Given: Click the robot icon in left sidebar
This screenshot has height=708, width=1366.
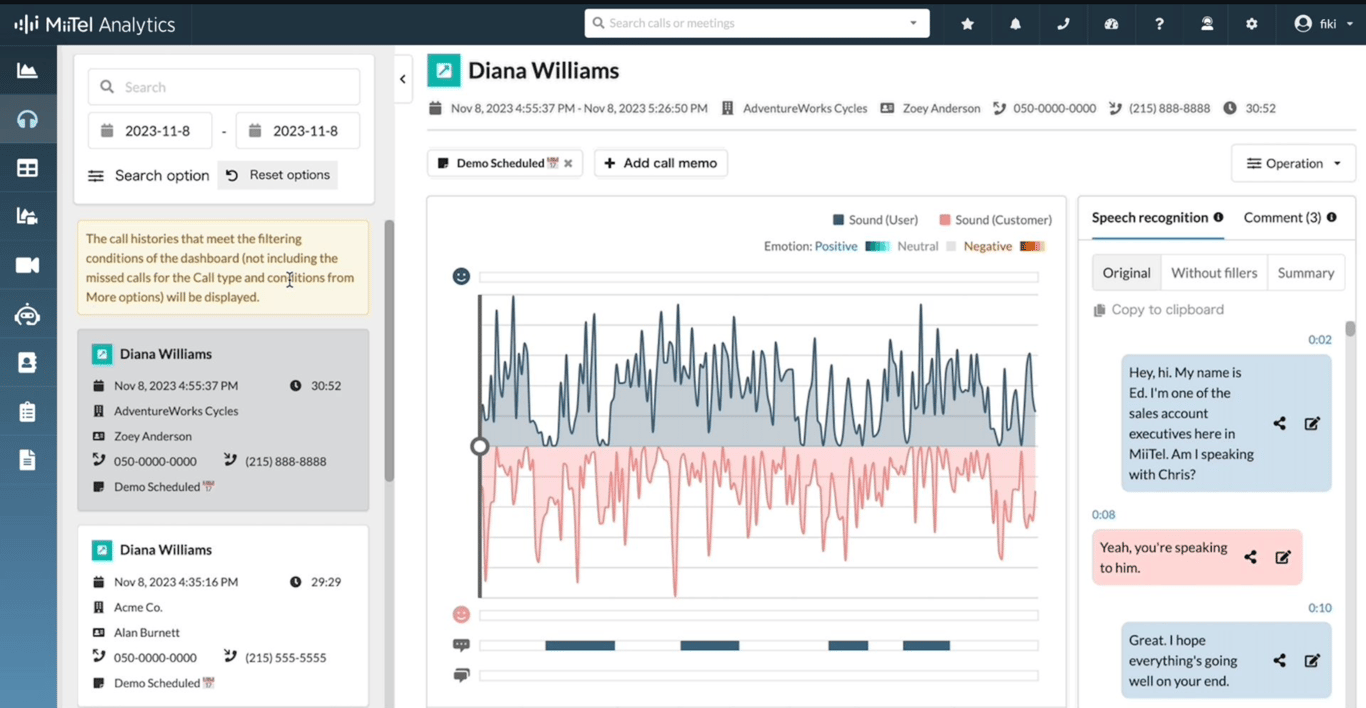Looking at the screenshot, I should [x=27, y=315].
